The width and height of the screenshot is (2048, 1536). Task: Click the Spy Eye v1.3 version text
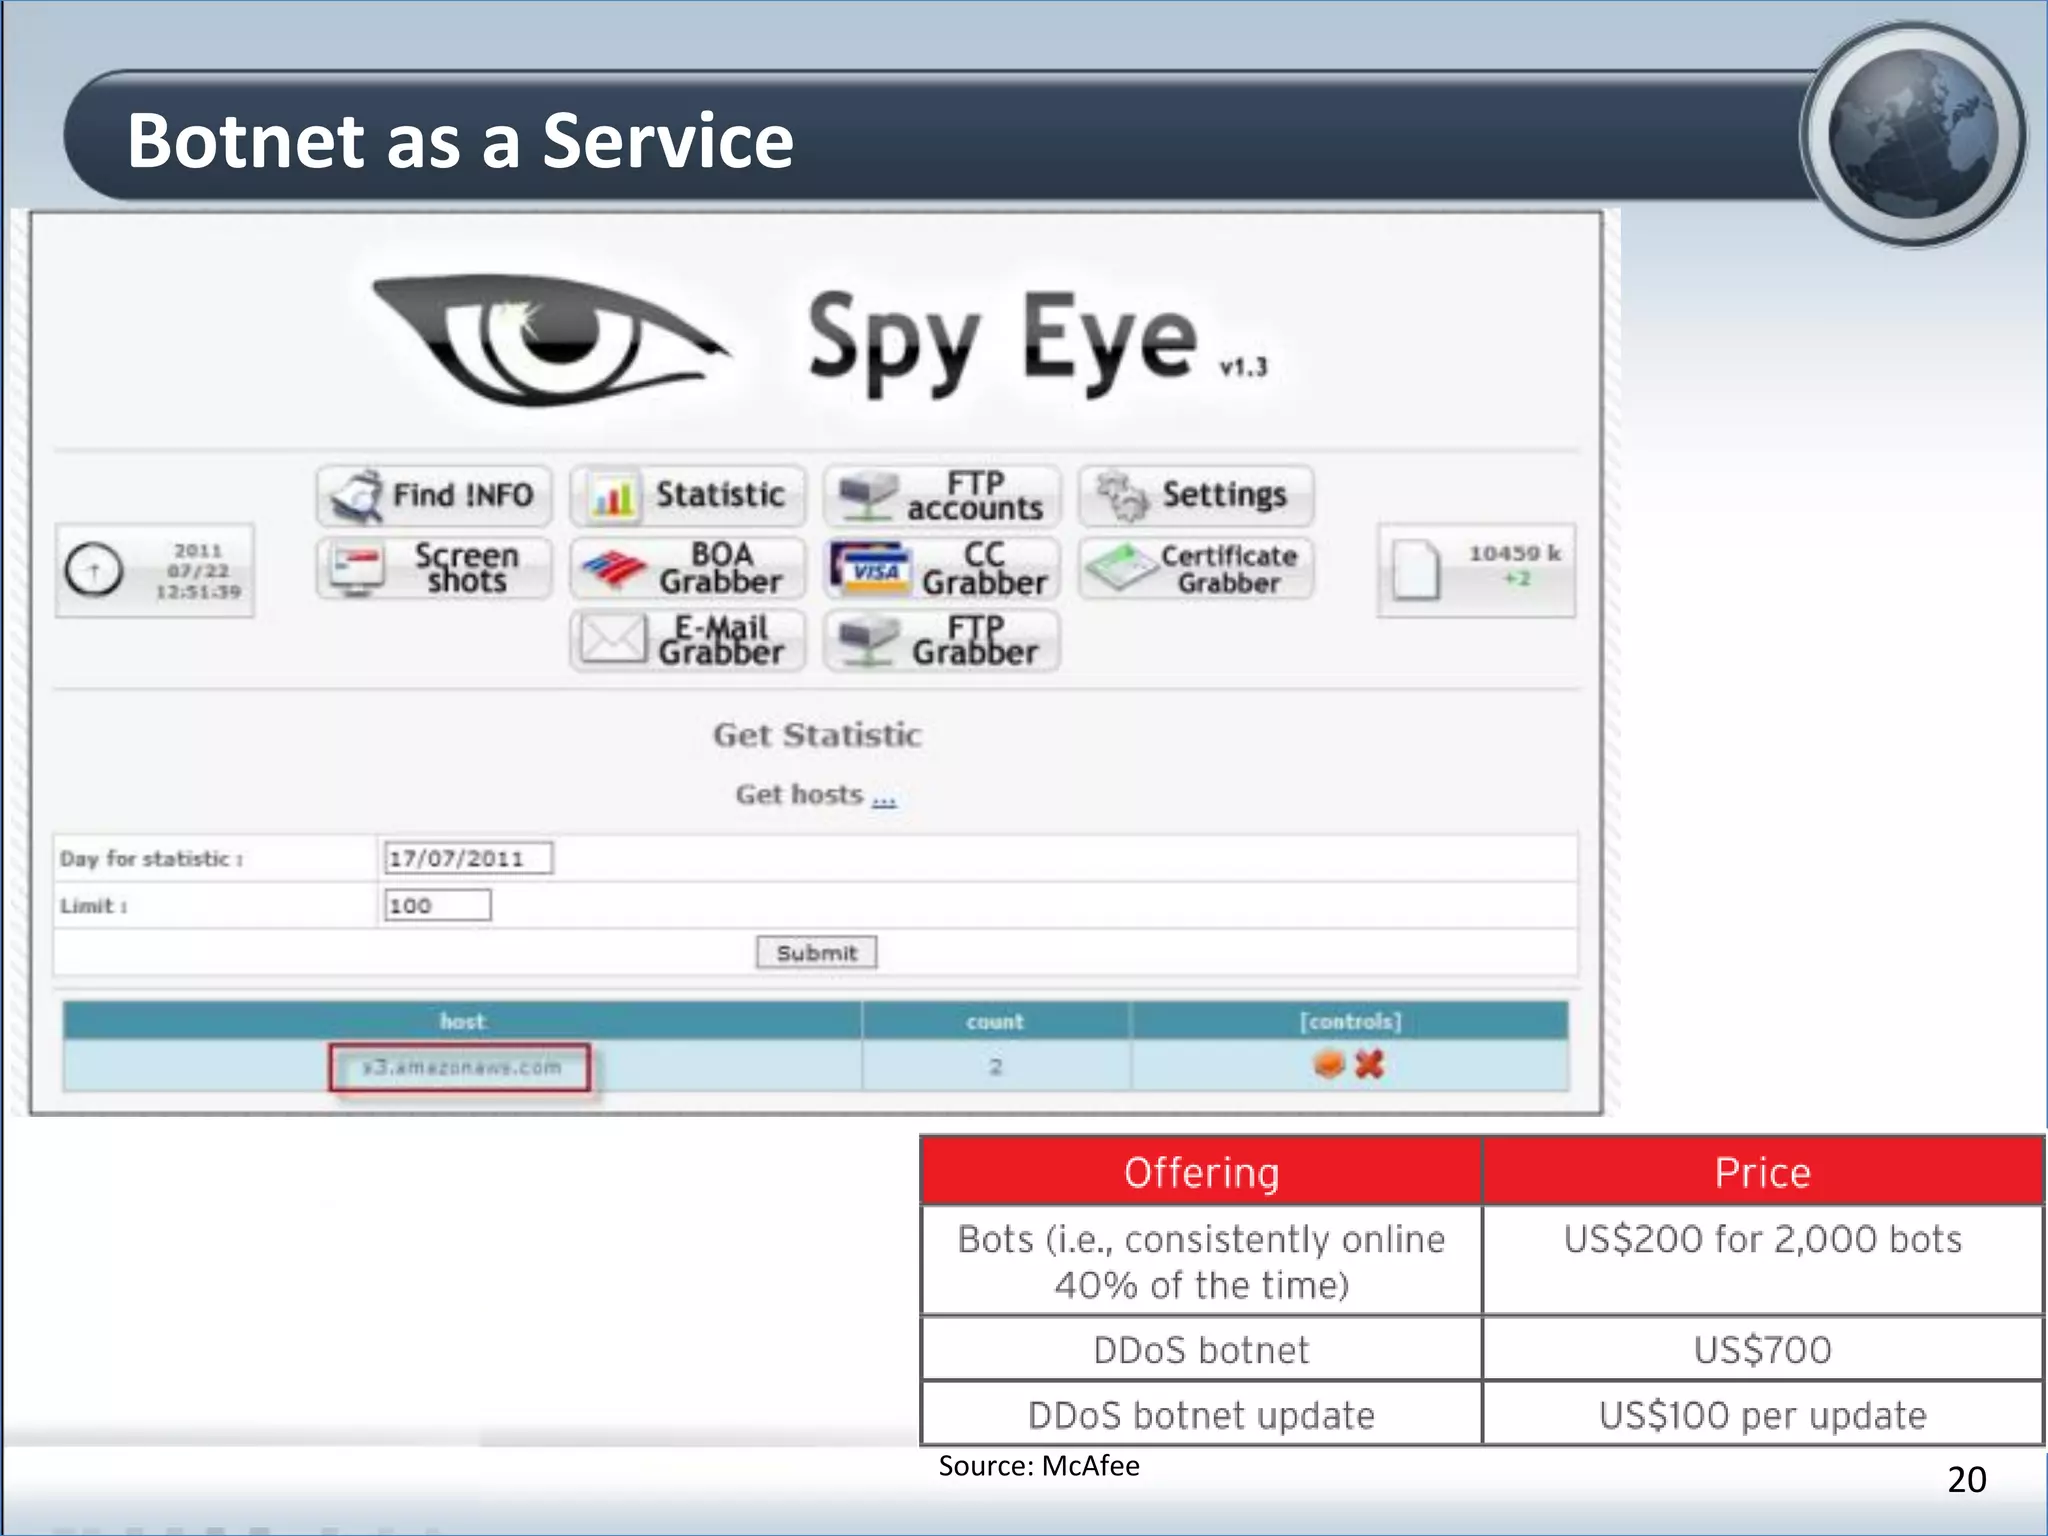pyautogui.click(x=1243, y=367)
